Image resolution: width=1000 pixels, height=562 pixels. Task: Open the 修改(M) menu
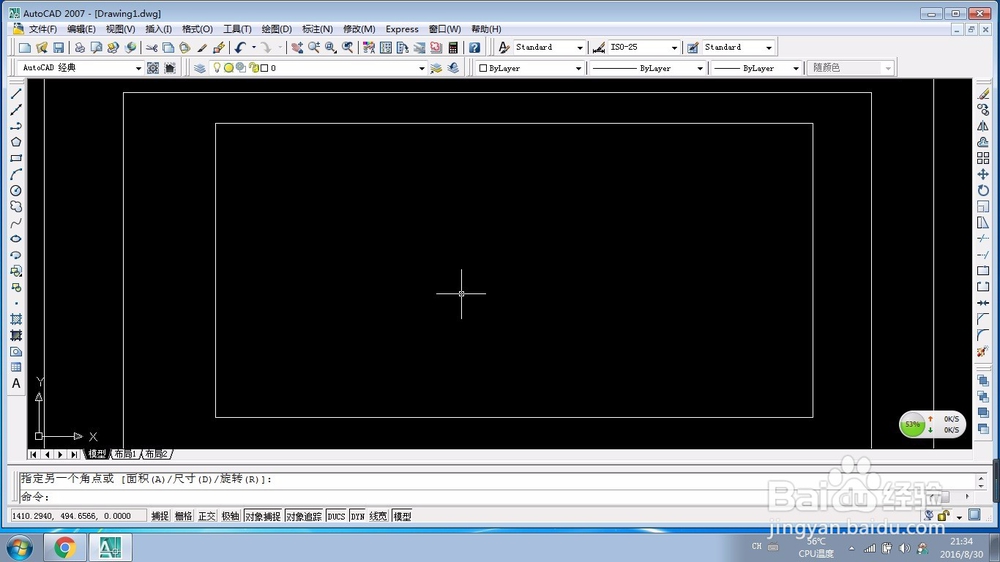coord(359,29)
